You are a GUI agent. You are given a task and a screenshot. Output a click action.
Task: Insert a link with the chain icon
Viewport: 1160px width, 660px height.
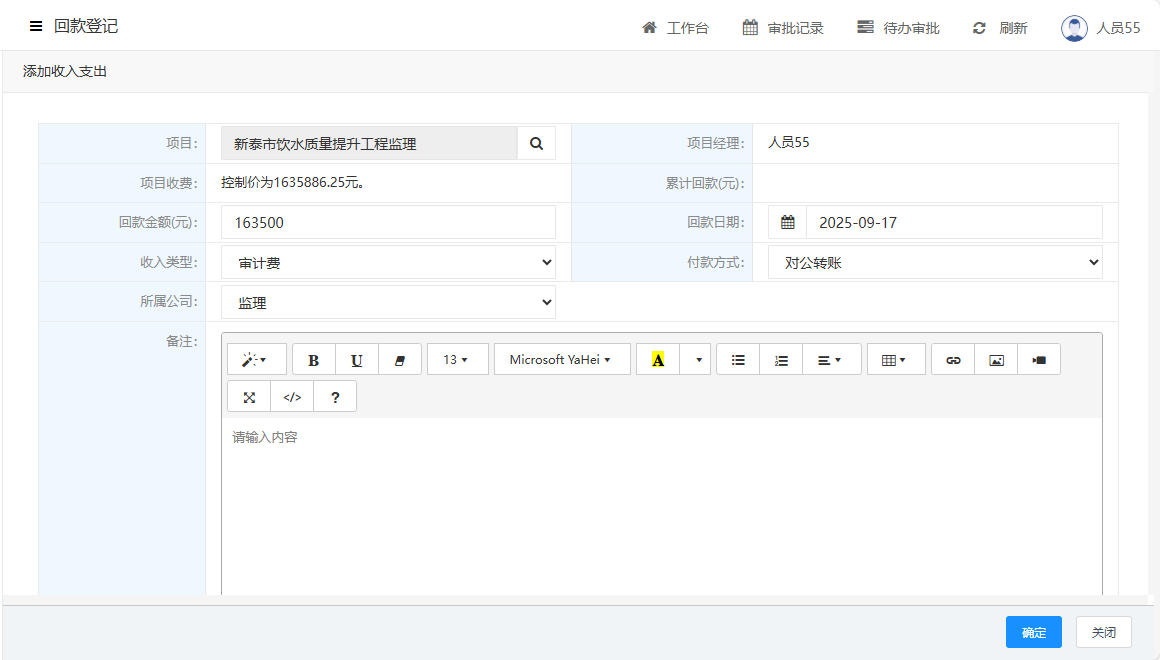(x=953, y=360)
